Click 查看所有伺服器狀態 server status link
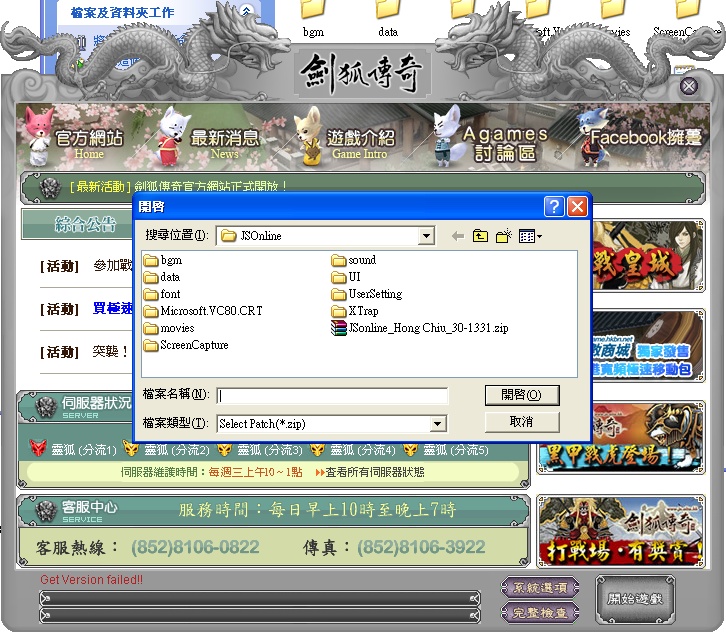Screen dimensions: 726x632 coord(370,472)
